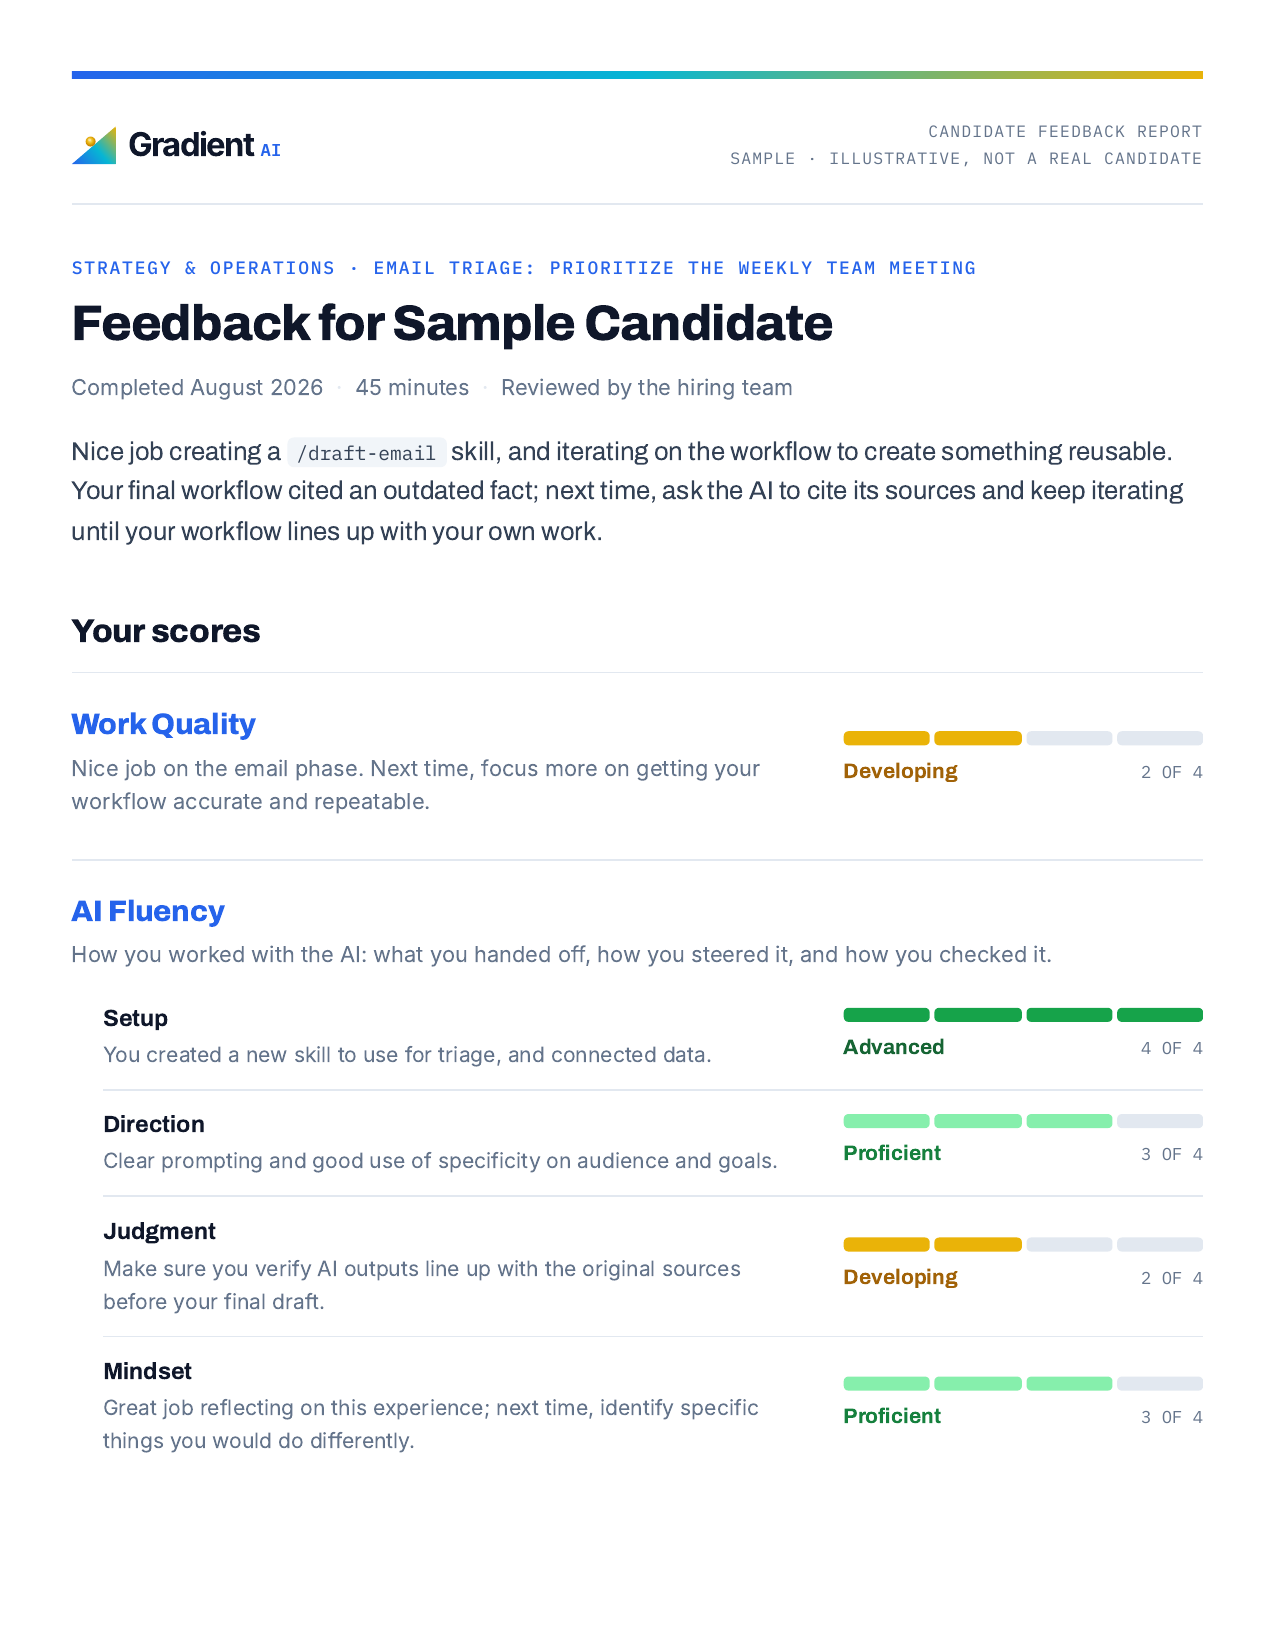Select the Direction row title
This screenshot has height=1650, width=1275.
click(154, 1124)
